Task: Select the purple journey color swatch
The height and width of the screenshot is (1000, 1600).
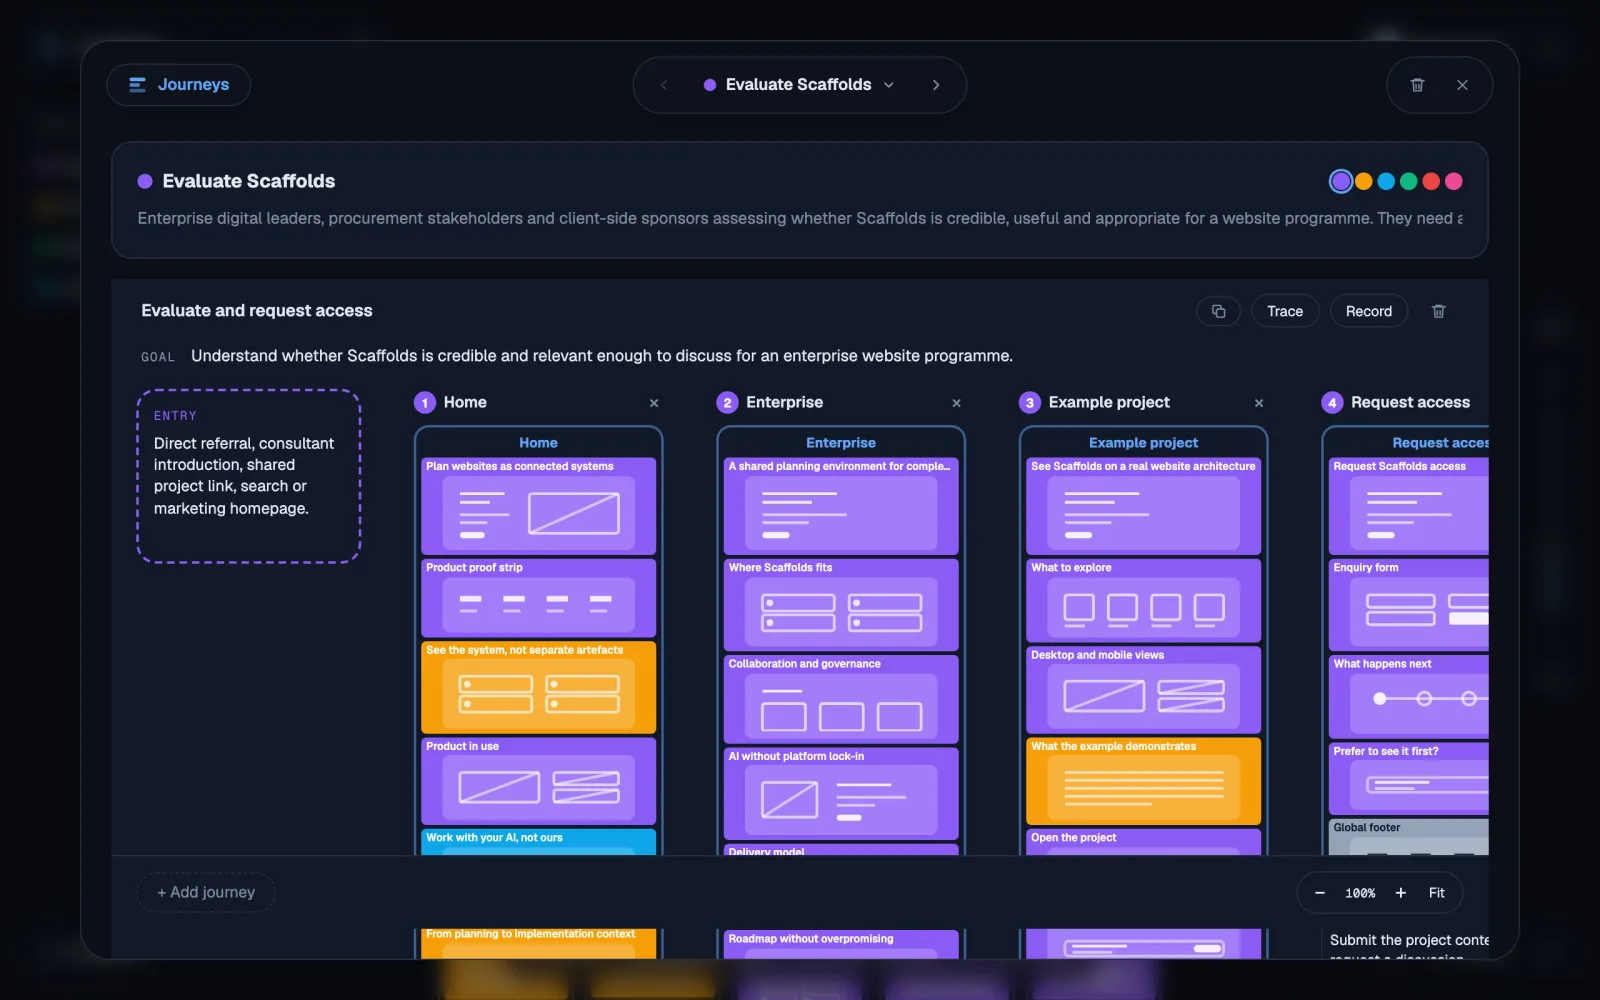Action: tap(1341, 181)
